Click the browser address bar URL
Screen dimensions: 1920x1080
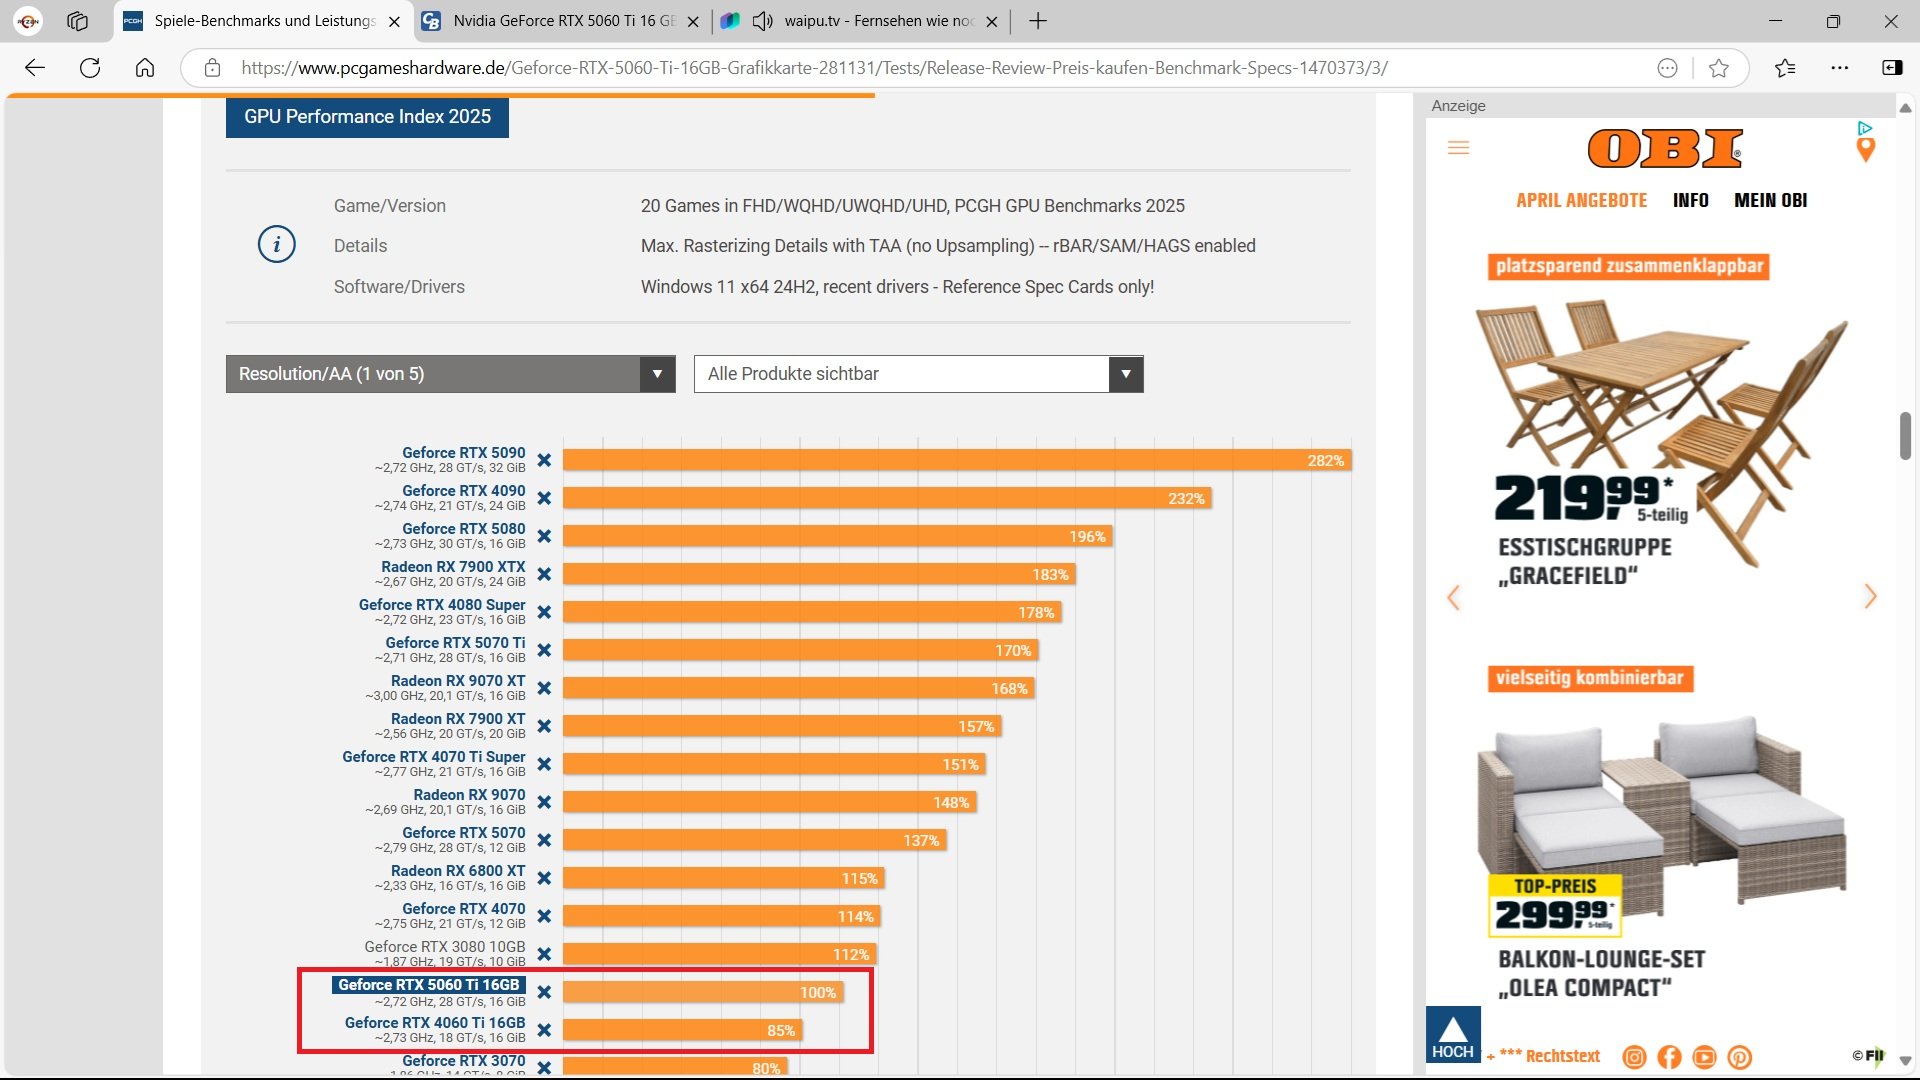tap(813, 68)
